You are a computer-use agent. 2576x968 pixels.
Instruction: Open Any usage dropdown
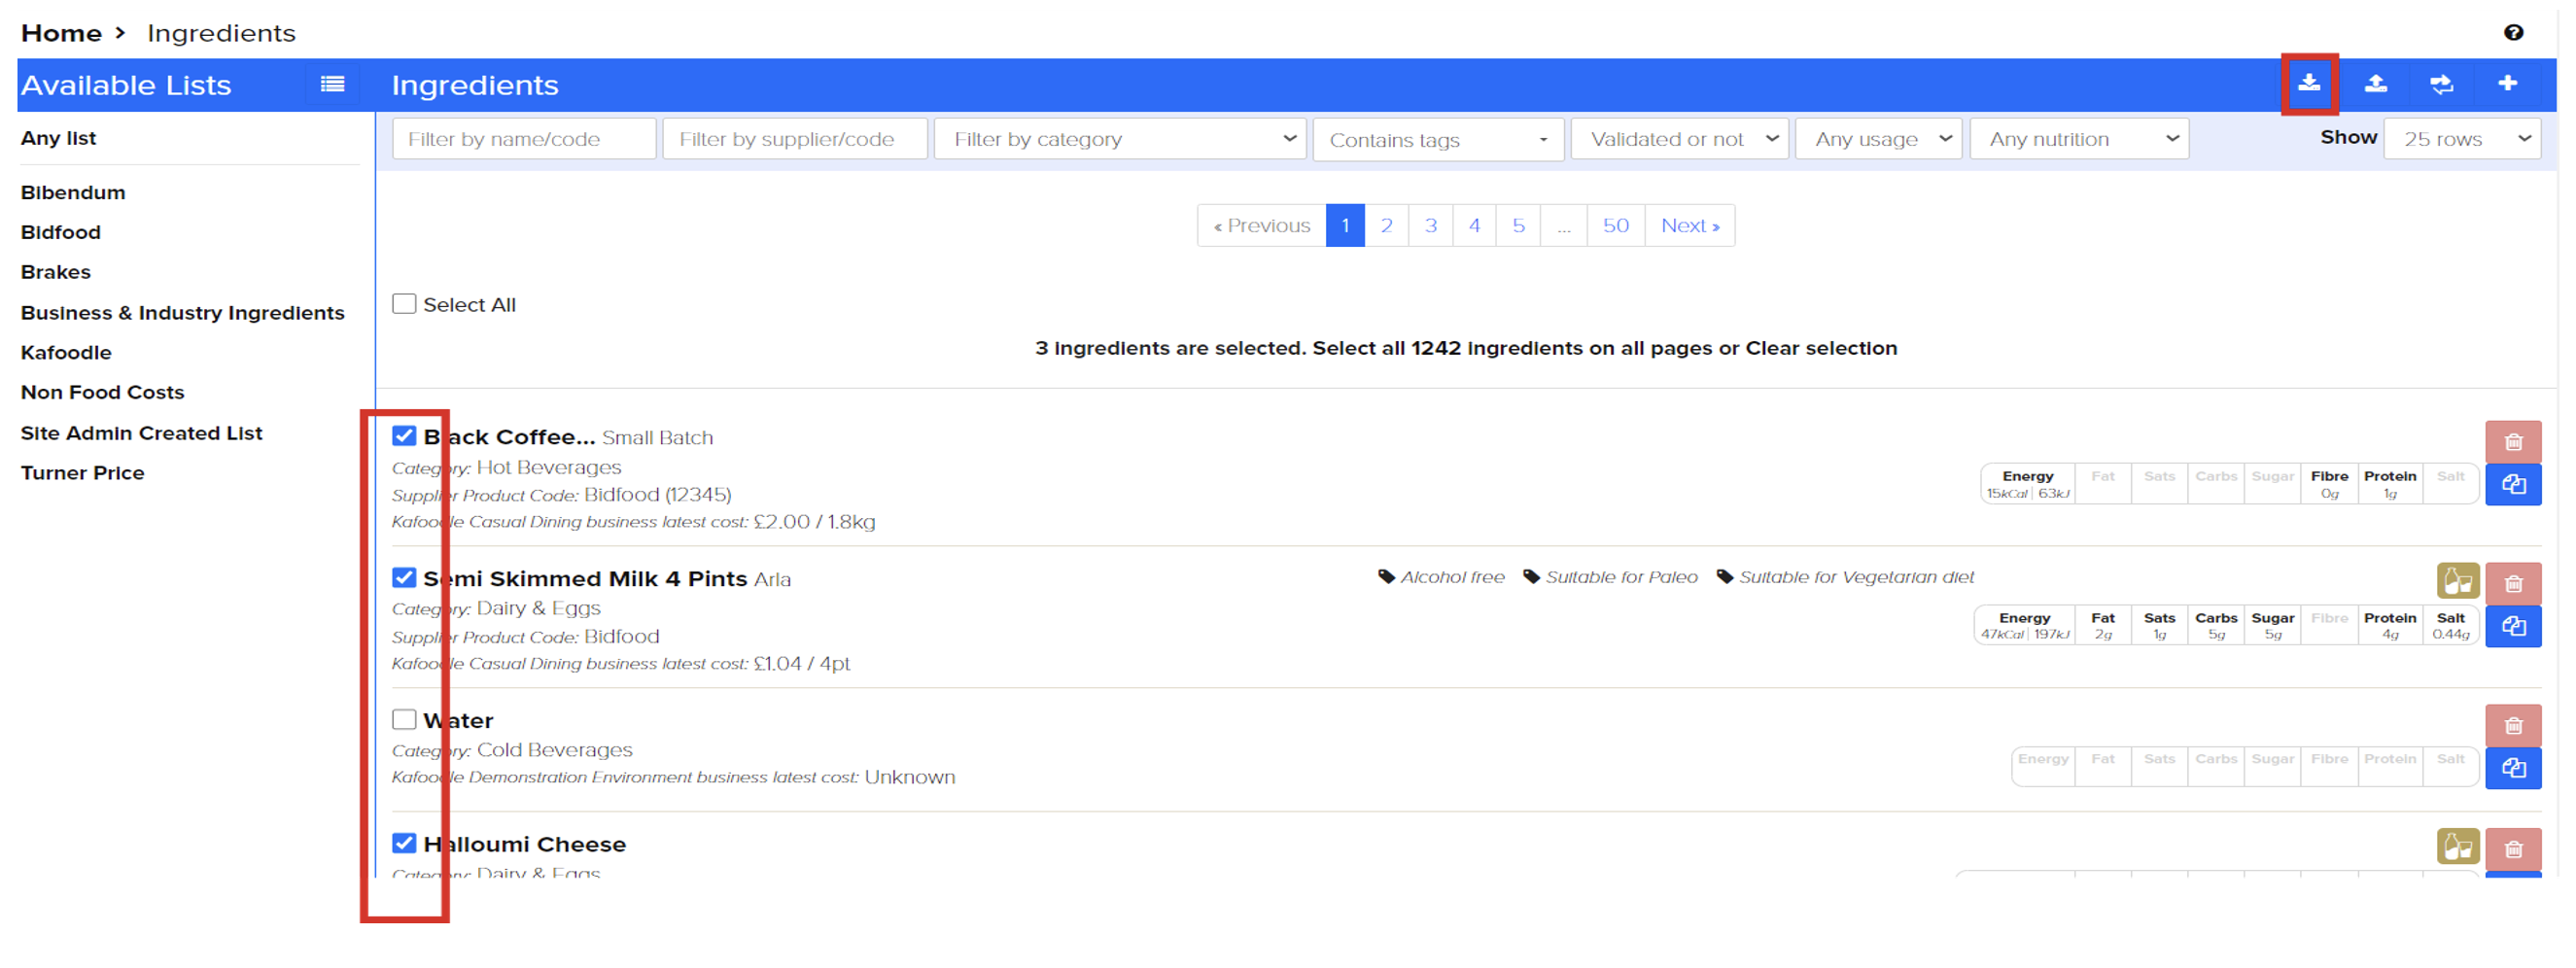point(1879,139)
